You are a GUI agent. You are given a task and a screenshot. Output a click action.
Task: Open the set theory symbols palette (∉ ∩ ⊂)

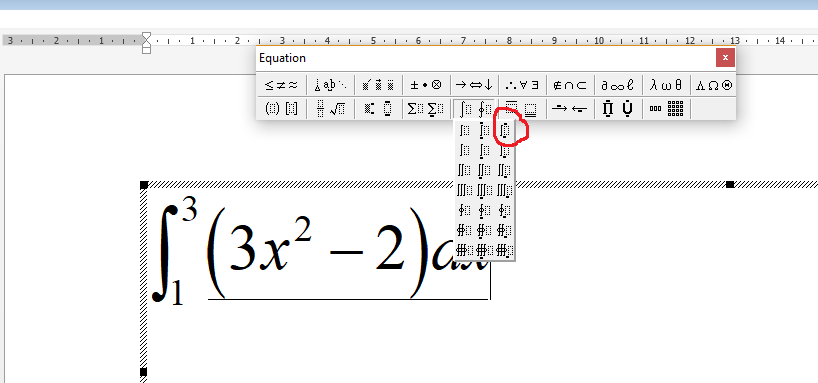(x=570, y=85)
